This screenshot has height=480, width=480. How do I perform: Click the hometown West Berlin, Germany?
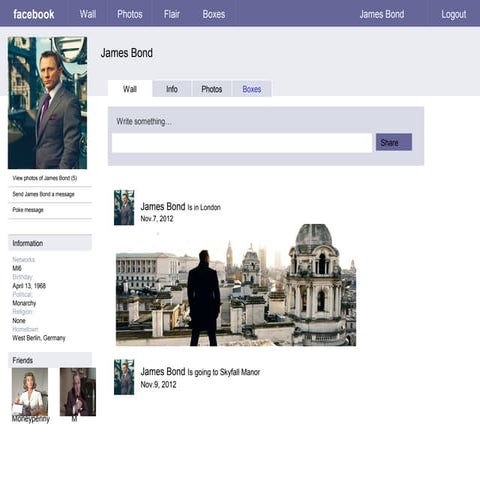[x=39, y=338]
